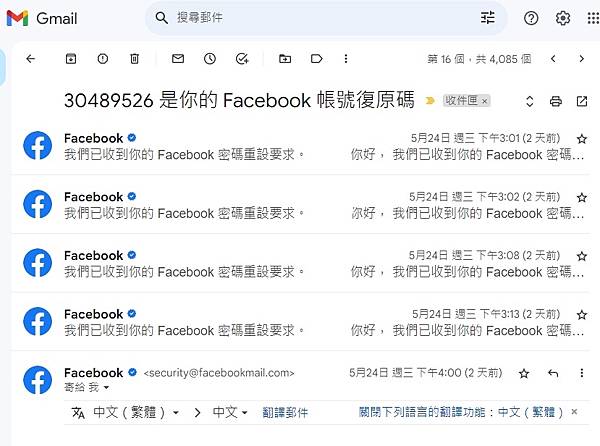Viewport: 600px width, 446px height.
Task: Add to Tasks icon
Action: pos(242,59)
